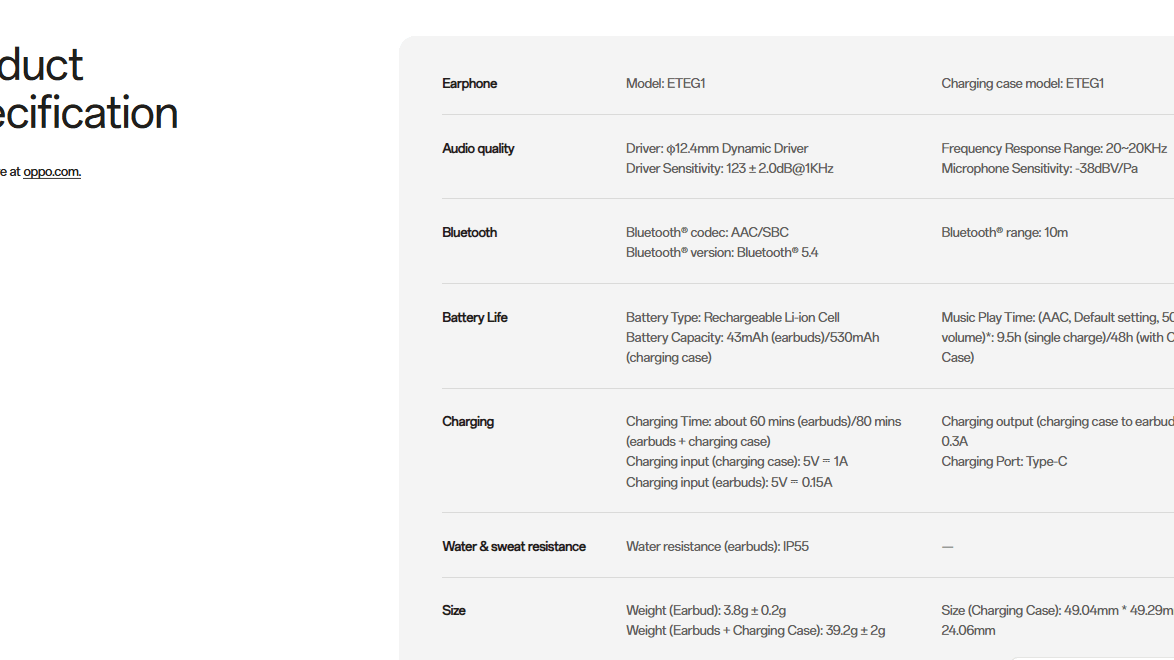Click the Driver Sensitivity text
Viewport: 1174px width, 660px height.
pos(729,169)
